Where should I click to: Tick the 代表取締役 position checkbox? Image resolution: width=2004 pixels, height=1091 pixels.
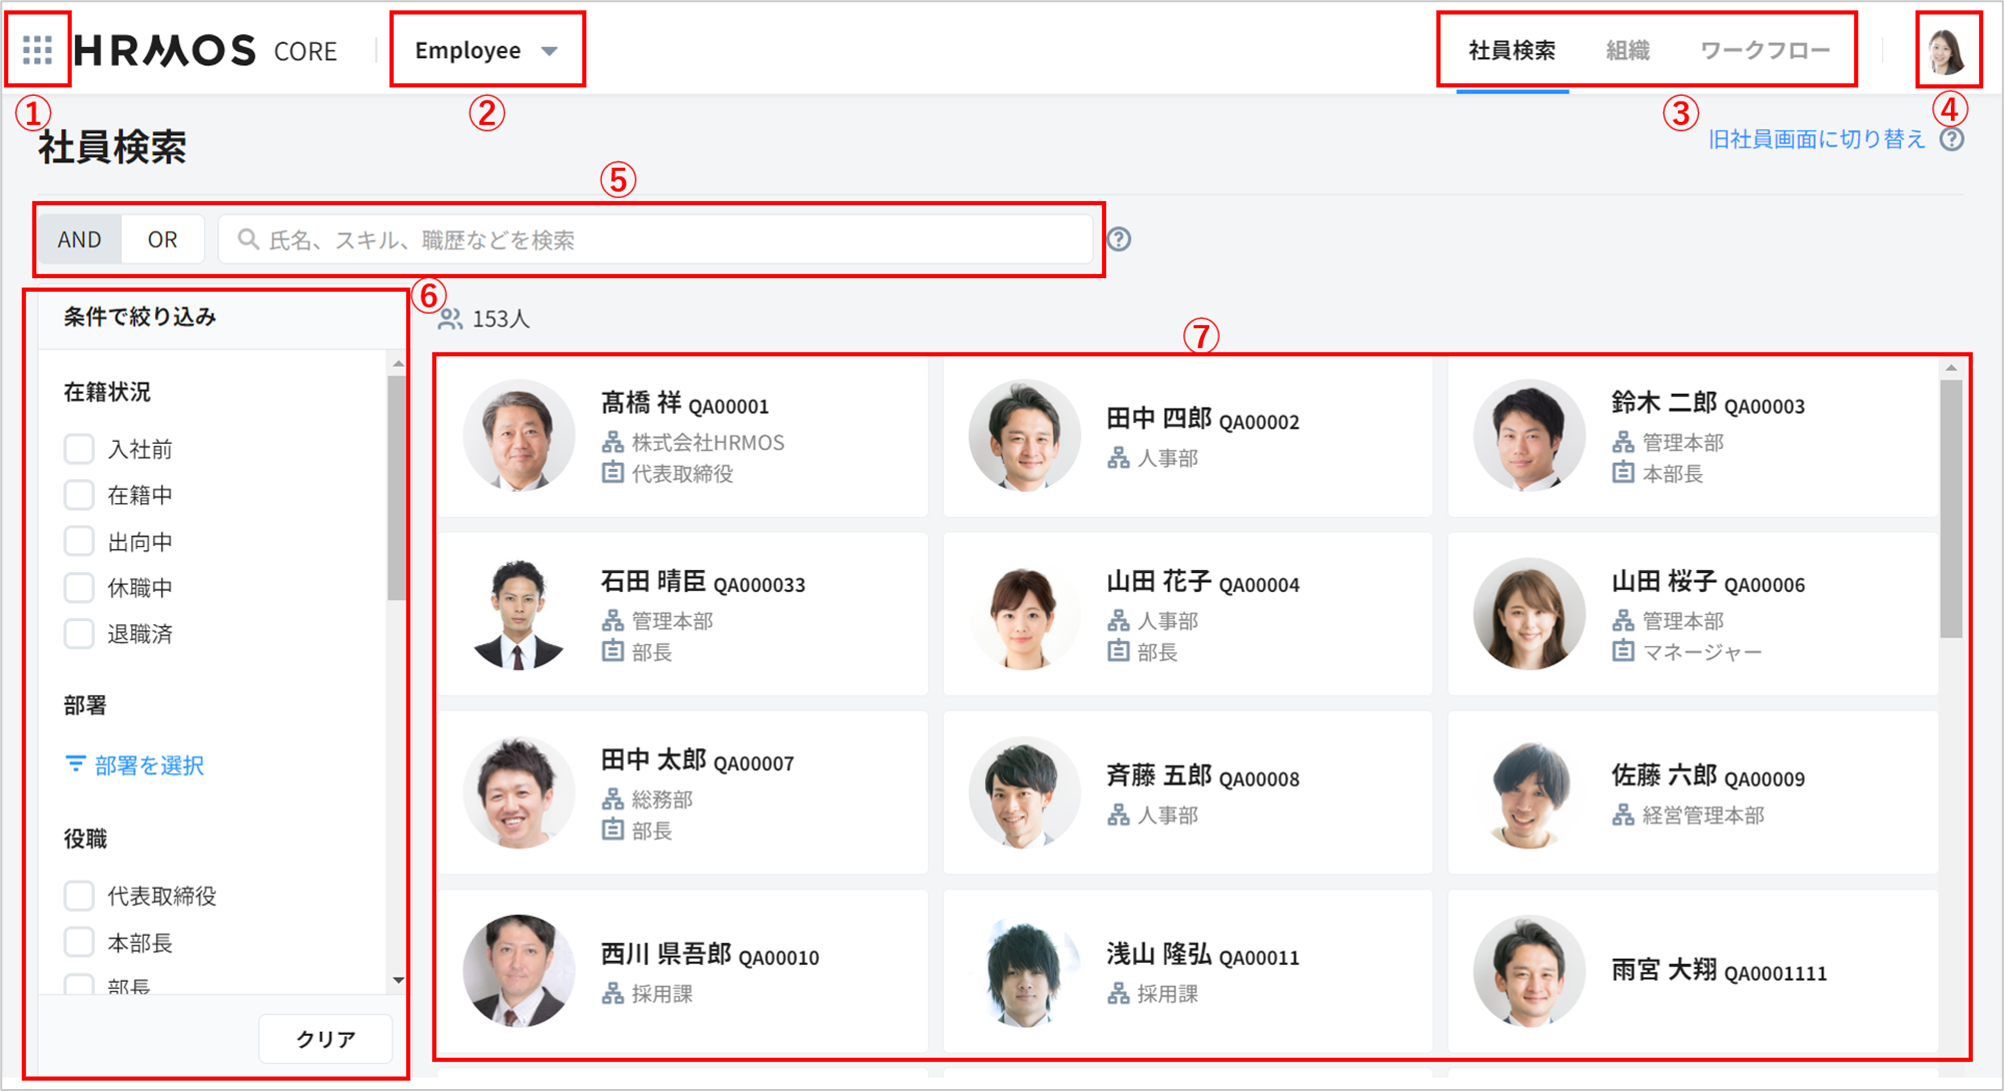(x=79, y=896)
